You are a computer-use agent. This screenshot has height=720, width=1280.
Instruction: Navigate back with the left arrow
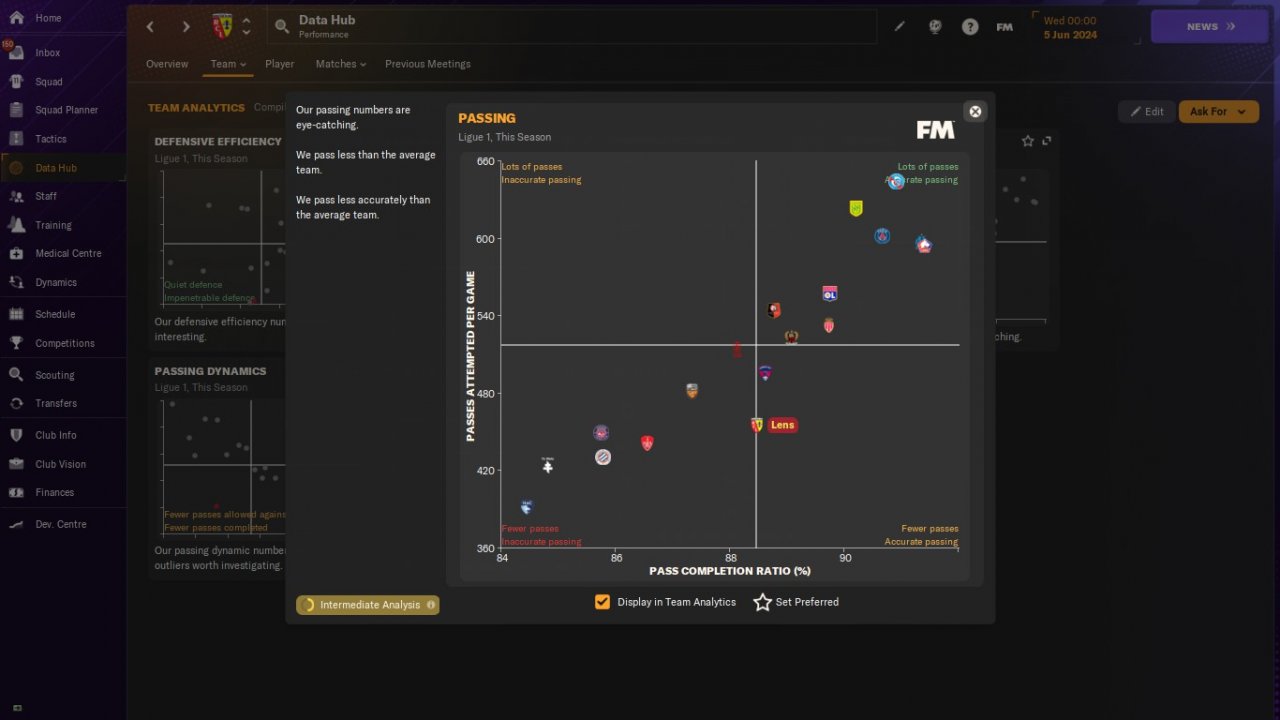[151, 27]
